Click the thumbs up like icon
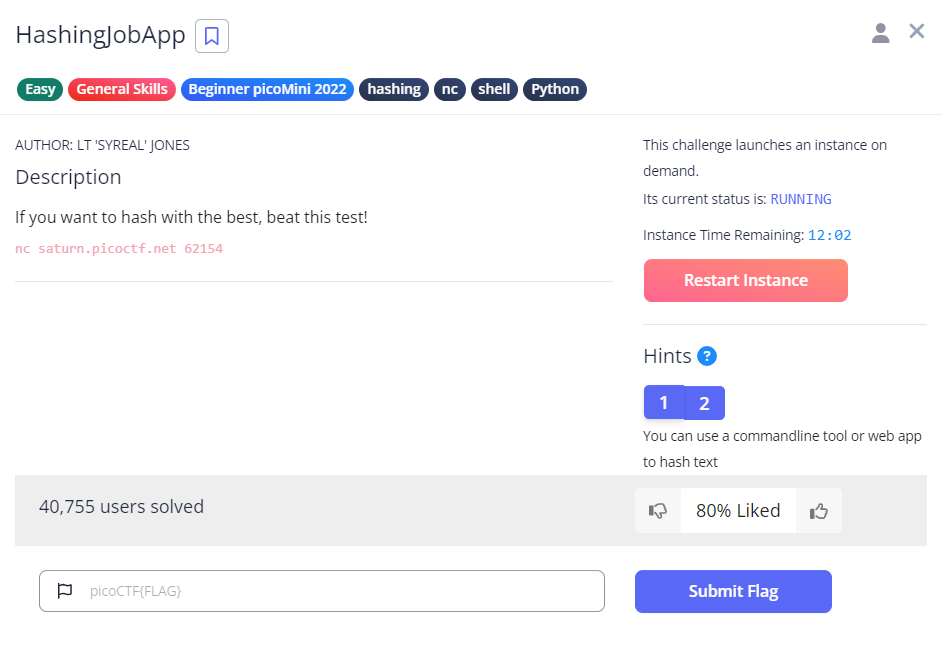The width and height of the screenshot is (943, 646). click(819, 511)
